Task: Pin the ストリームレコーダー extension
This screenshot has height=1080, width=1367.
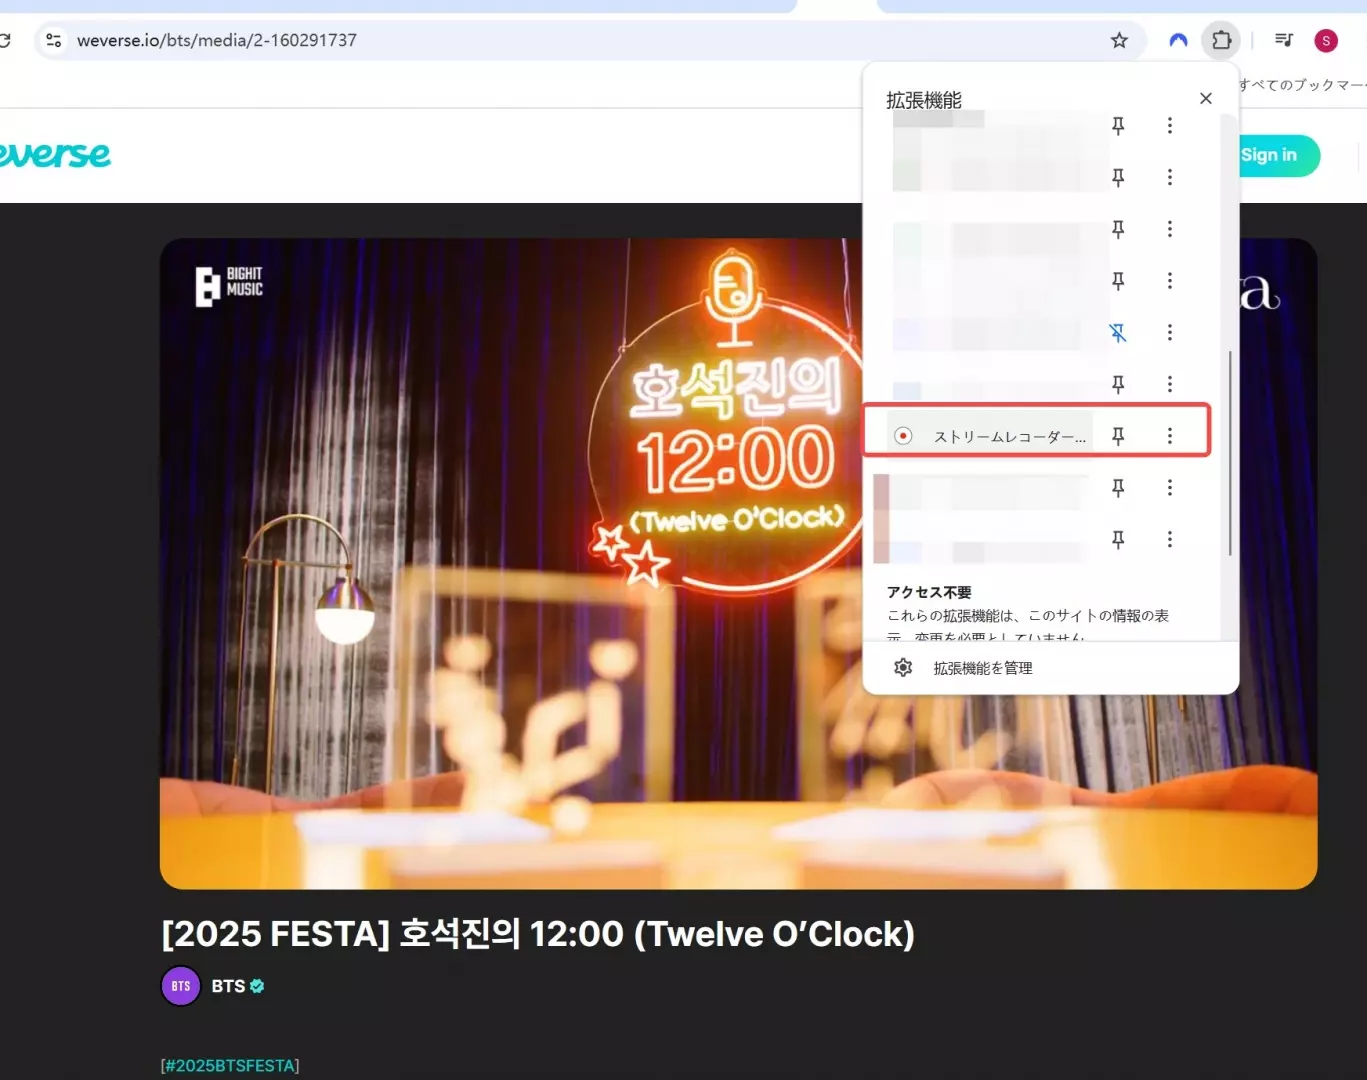Action: [x=1118, y=436]
